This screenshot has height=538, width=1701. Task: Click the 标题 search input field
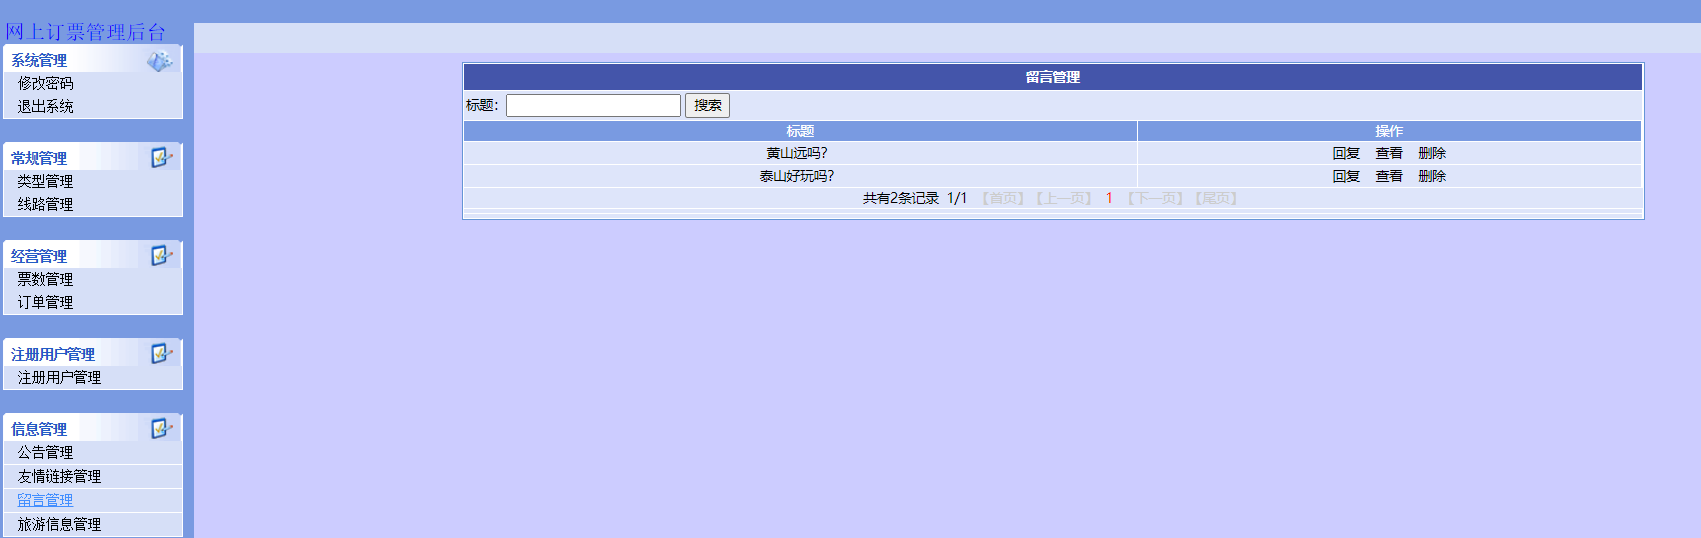tap(593, 105)
